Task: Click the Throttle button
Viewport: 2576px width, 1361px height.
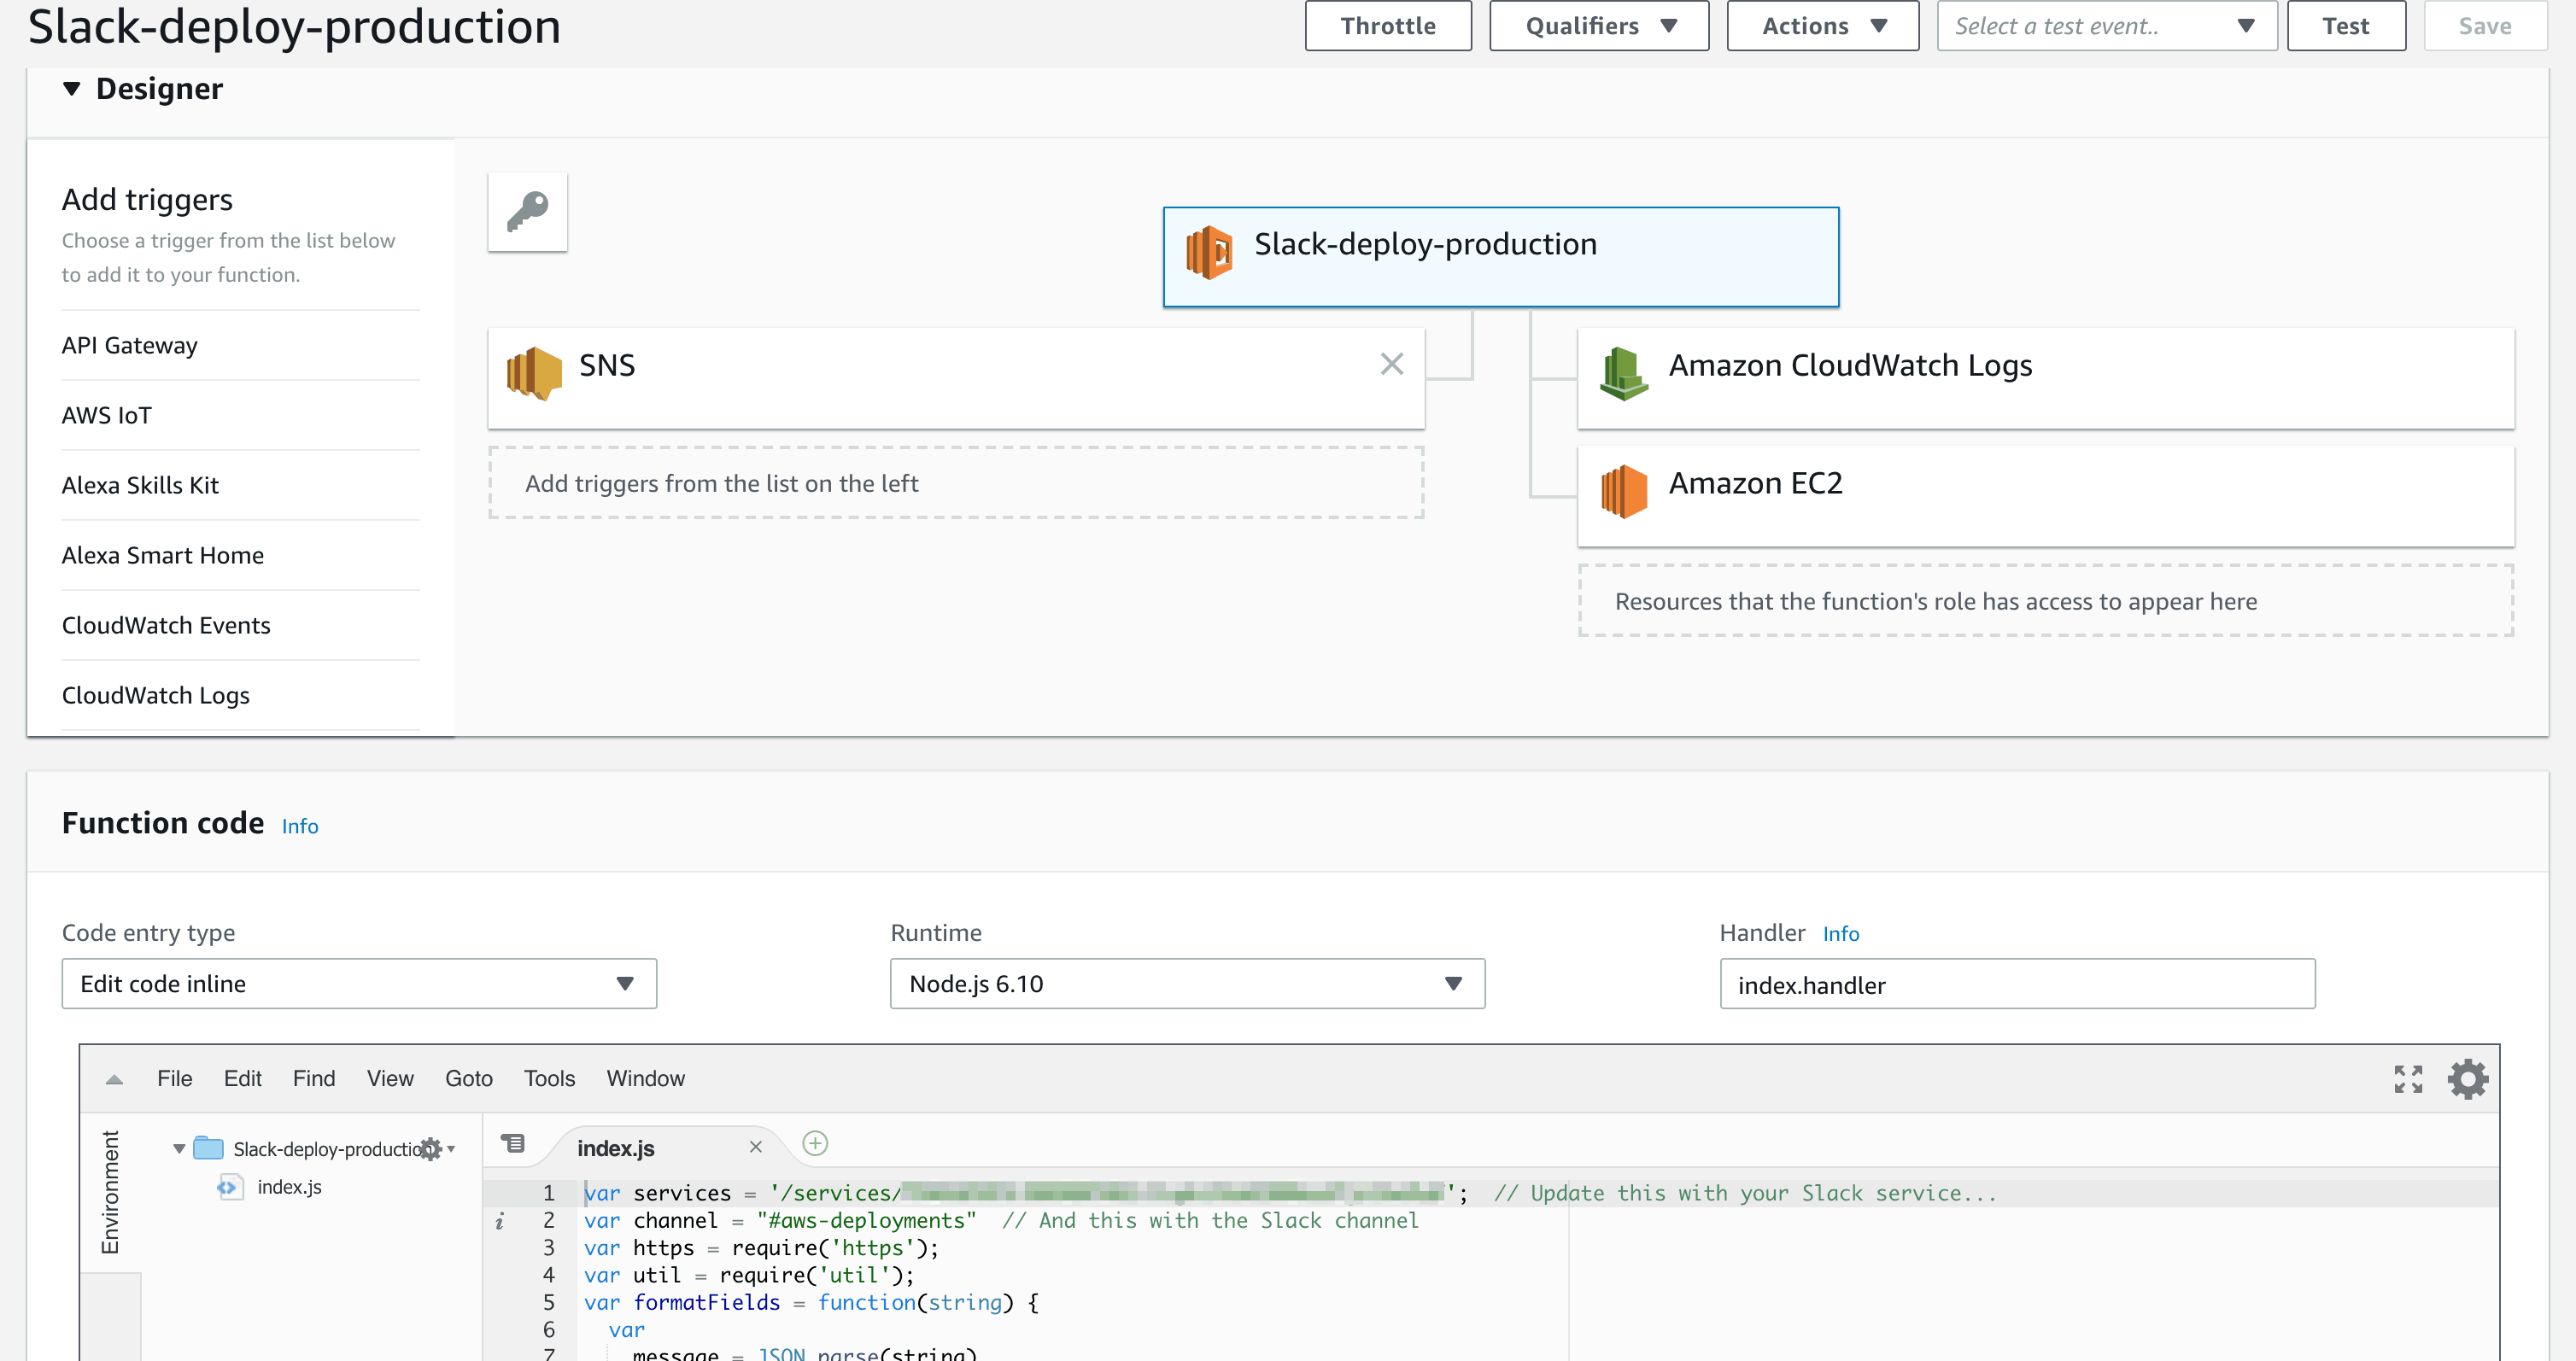Action: point(1388,26)
